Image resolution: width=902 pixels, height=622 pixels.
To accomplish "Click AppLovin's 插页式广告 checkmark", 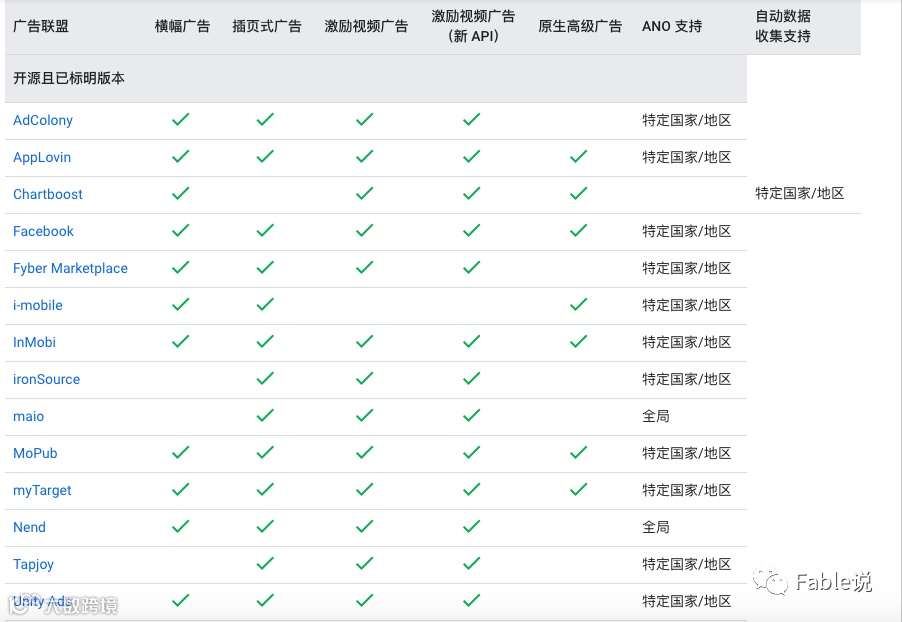I will pyautogui.click(x=265, y=157).
